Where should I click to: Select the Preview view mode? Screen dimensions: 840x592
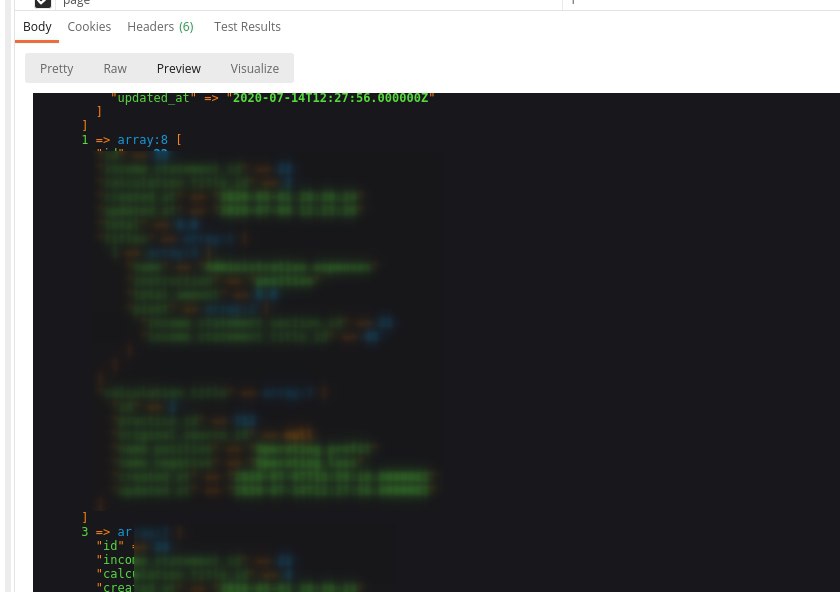(x=178, y=69)
